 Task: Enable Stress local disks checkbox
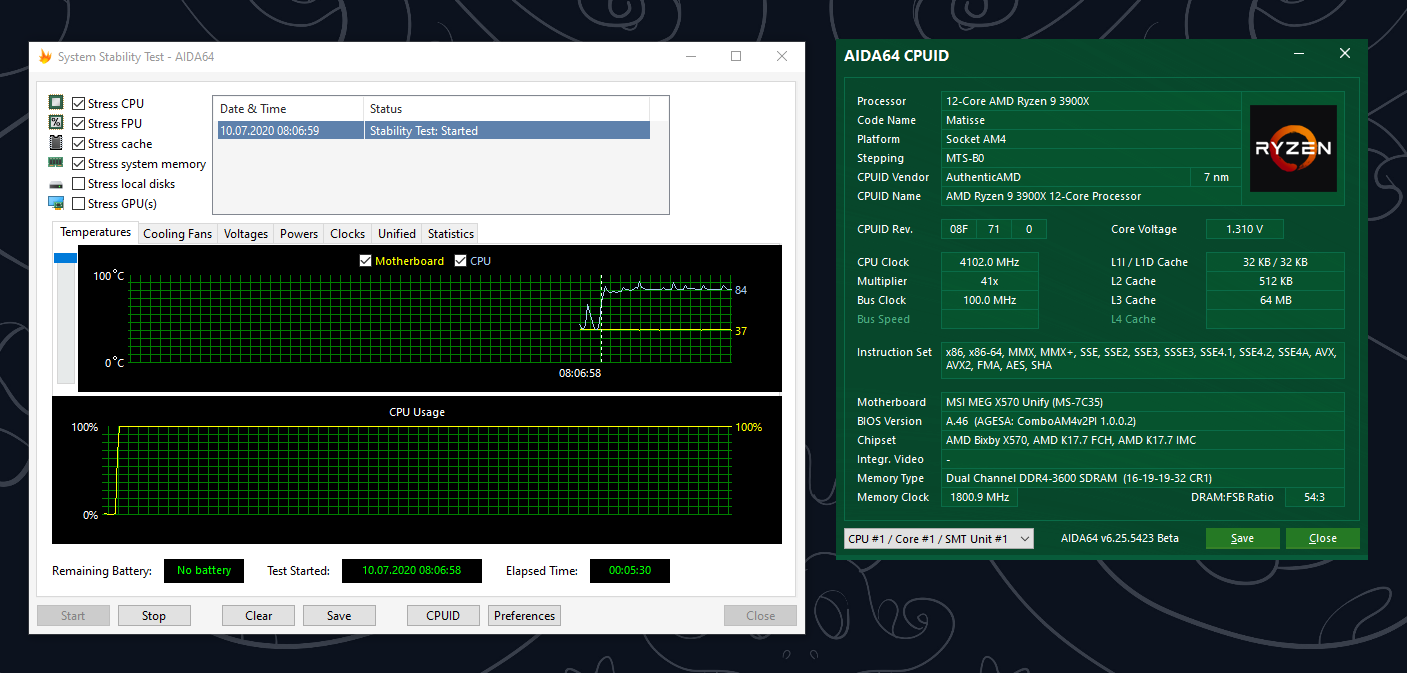click(x=78, y=184)
